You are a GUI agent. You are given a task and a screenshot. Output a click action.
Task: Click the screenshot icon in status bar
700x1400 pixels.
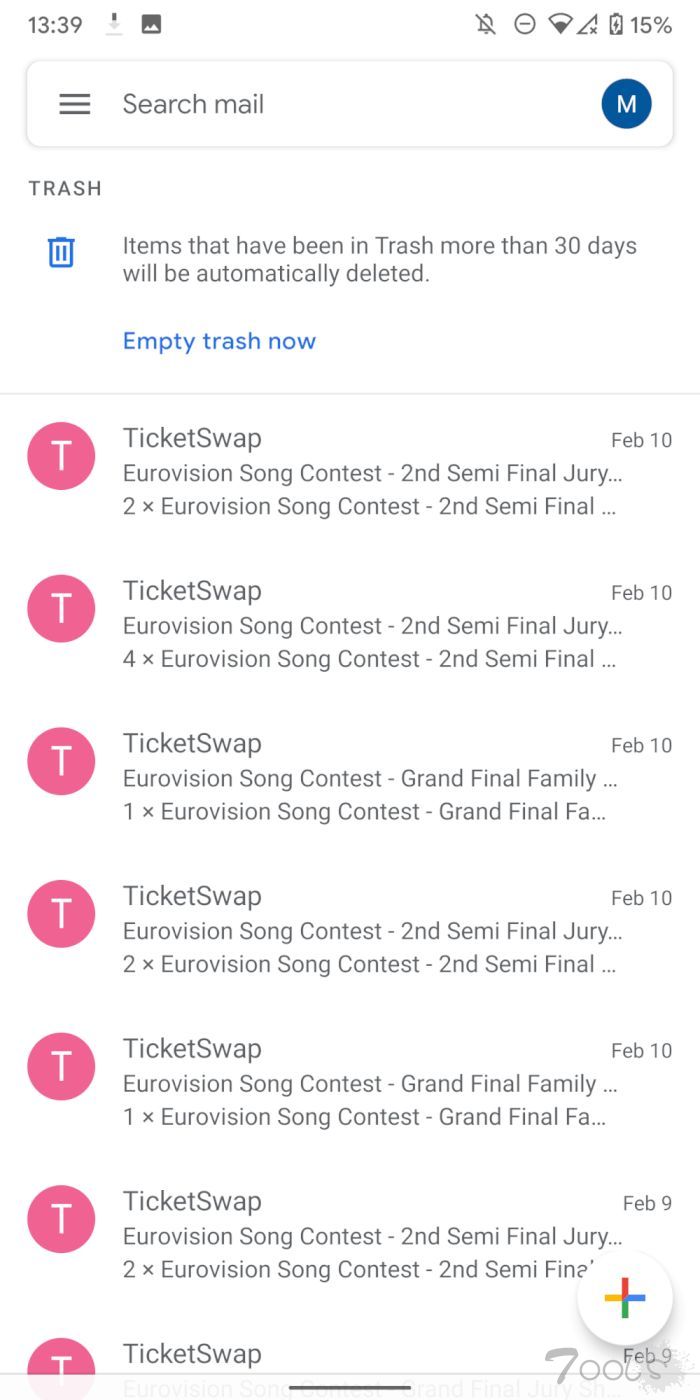pos(151,24)
